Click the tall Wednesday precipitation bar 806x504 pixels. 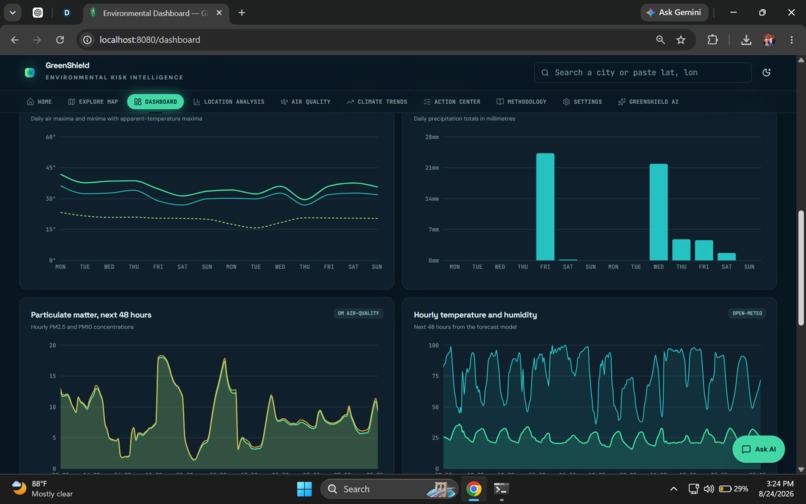658,212
